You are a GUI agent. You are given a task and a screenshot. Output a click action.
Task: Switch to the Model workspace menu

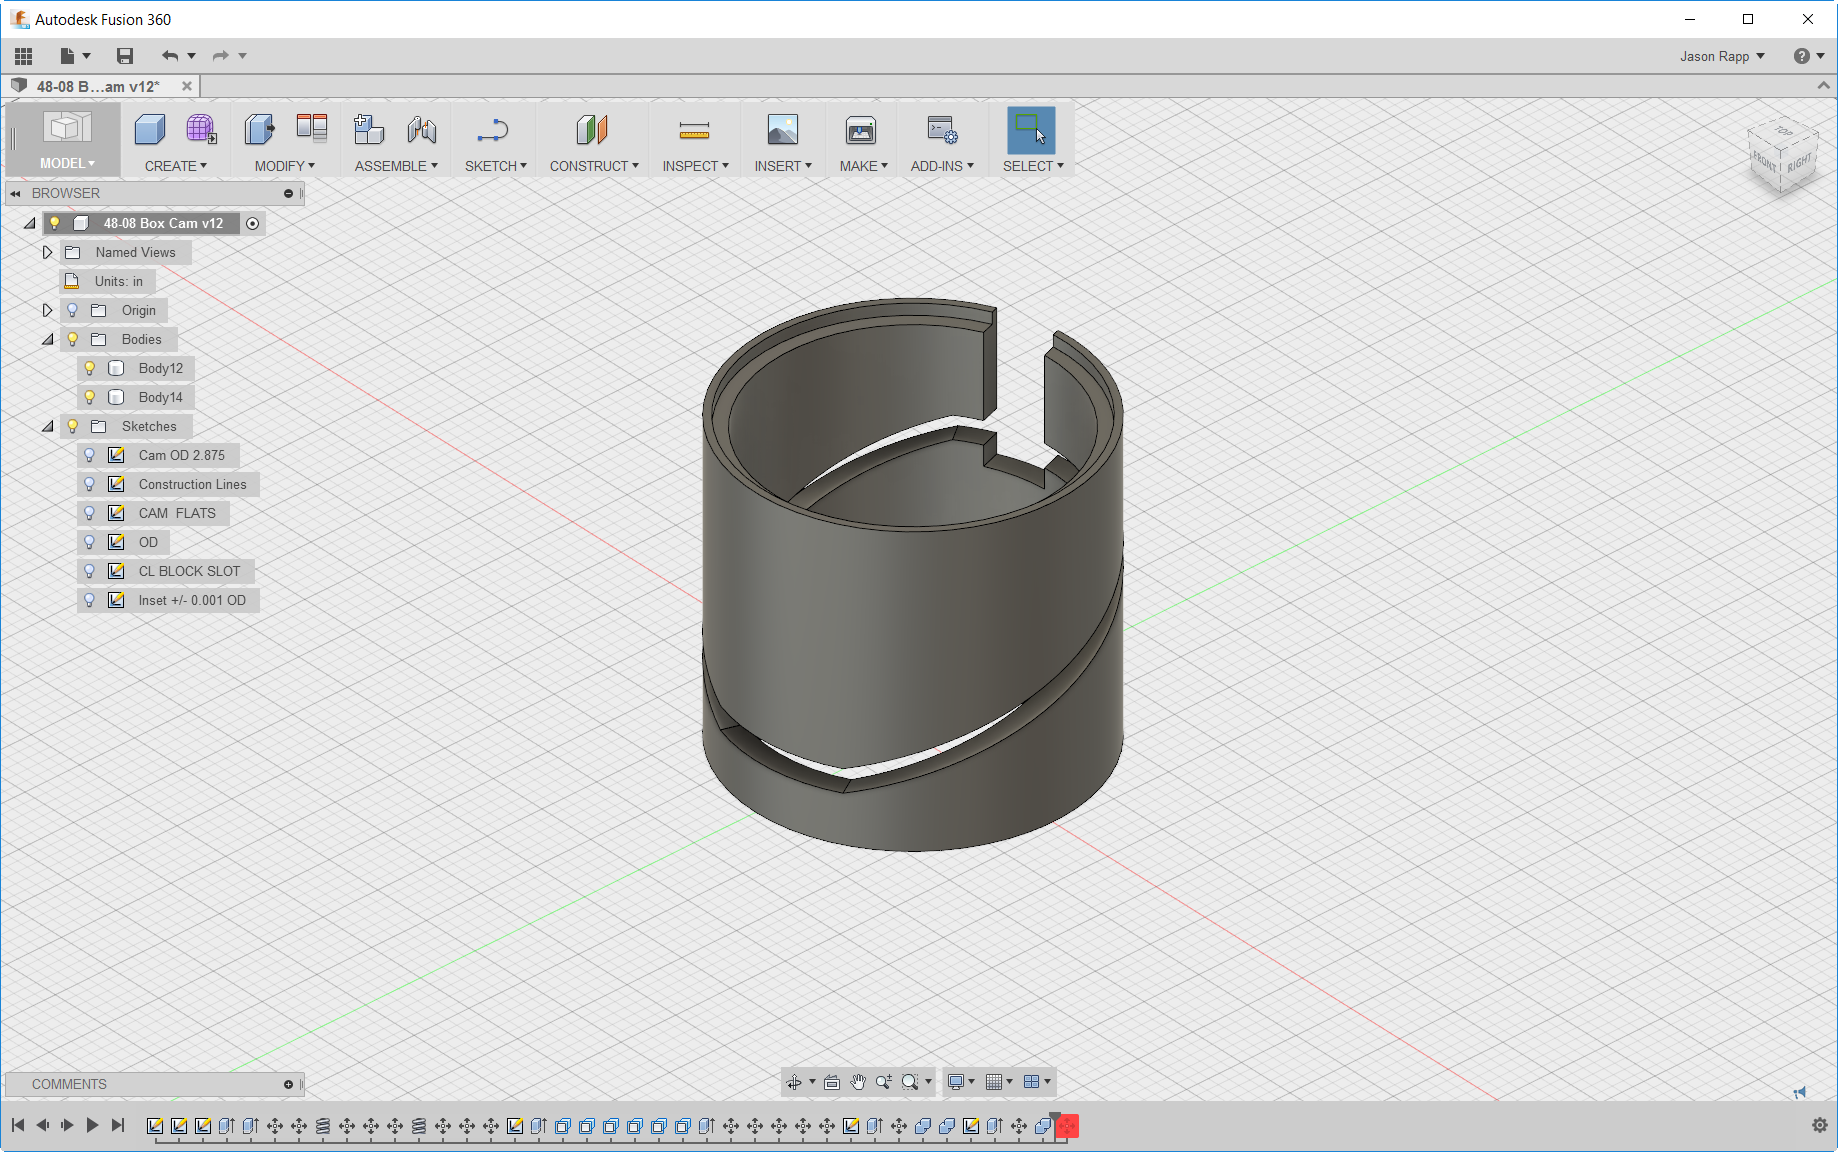point(64,140)
